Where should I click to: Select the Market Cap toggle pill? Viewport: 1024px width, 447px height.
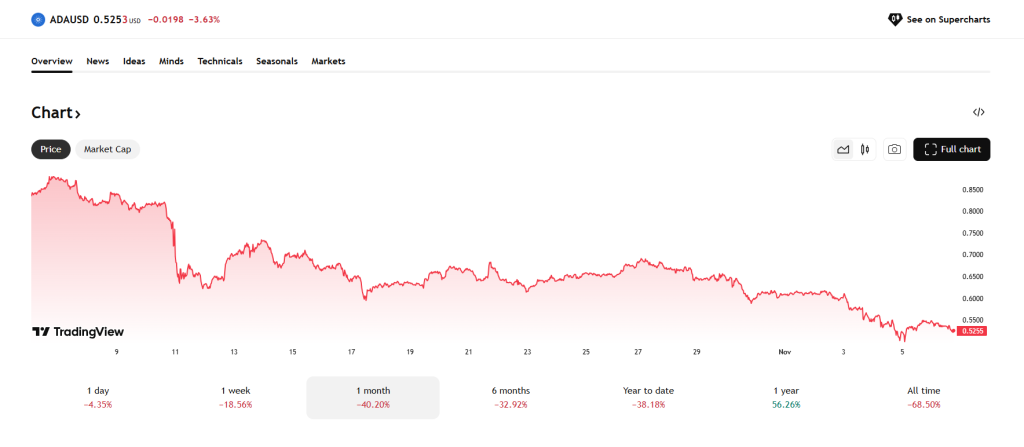click(108, 149)
